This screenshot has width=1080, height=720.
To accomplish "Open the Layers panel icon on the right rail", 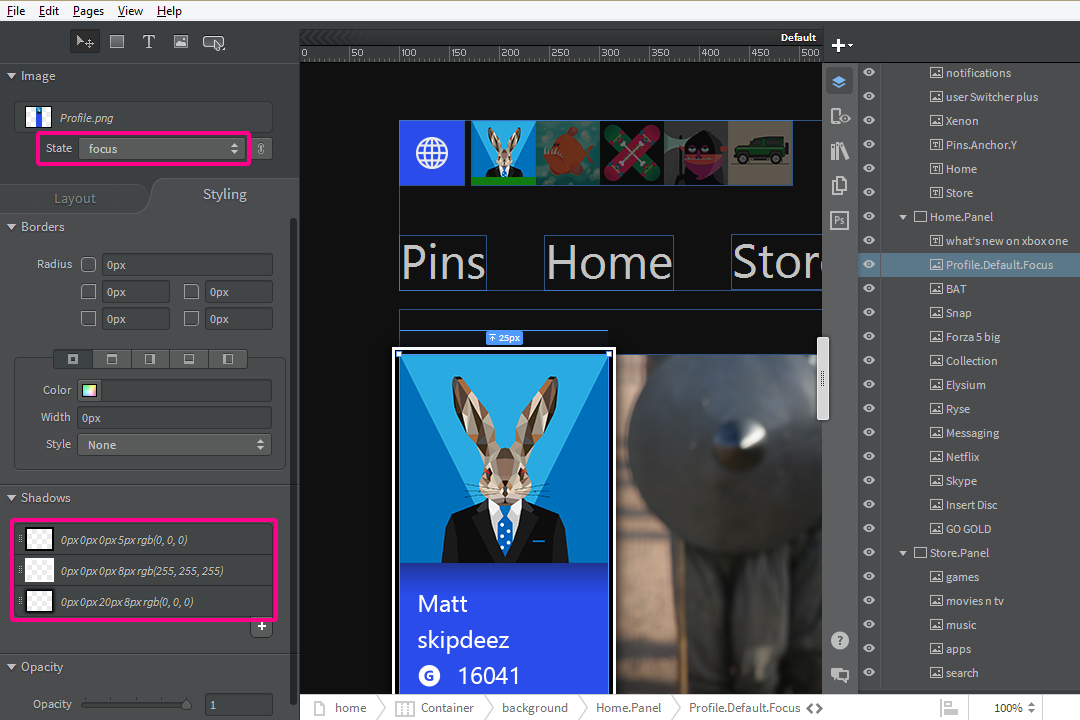I will click(839, 81).
